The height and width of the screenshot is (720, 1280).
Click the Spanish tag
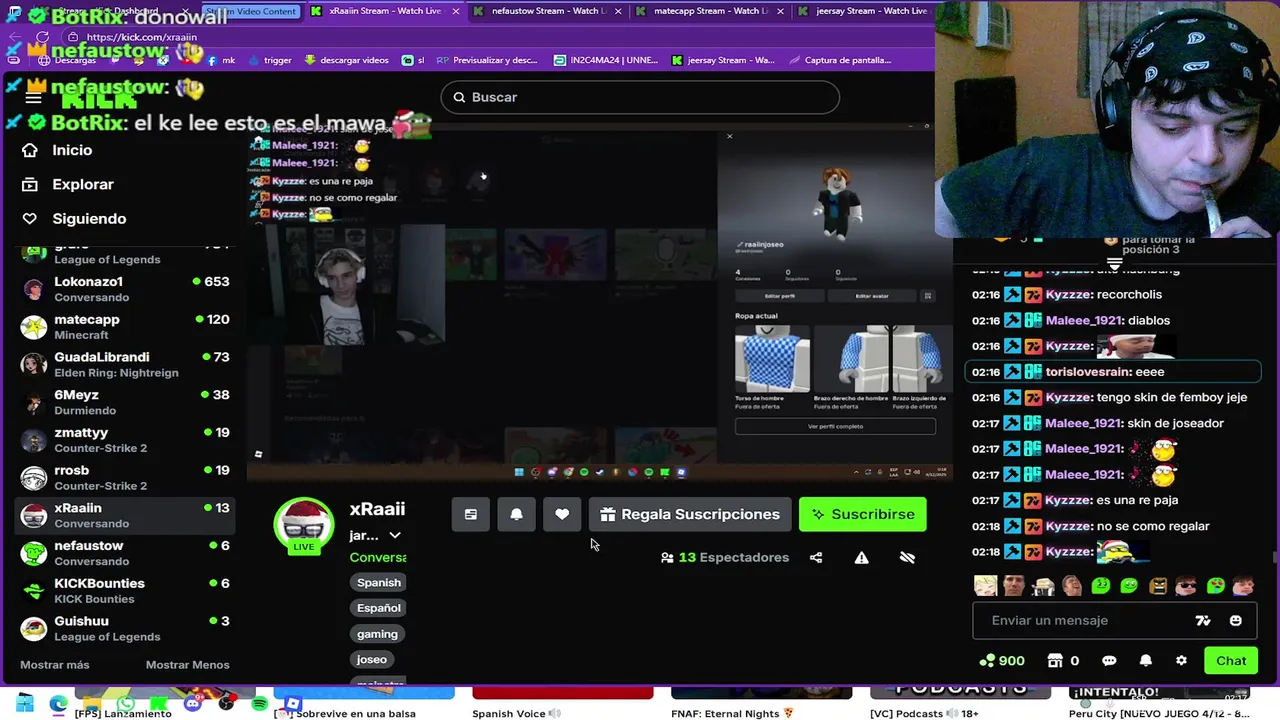(x=379, y=582)
